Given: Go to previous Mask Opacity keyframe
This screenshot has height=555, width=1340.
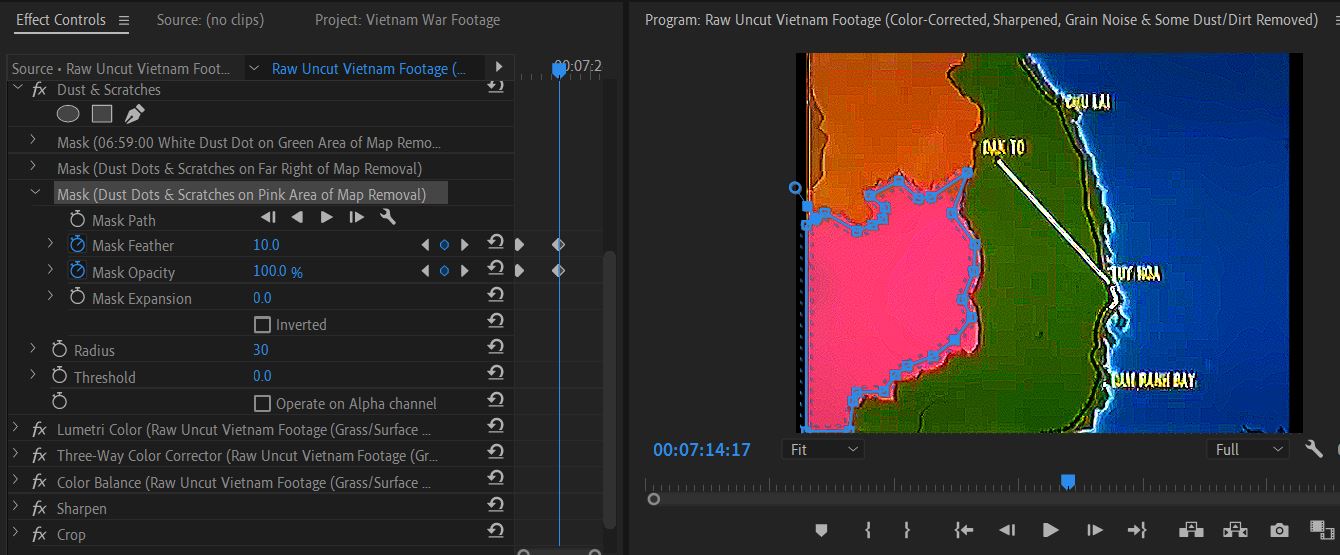Looking at the screenshot, I should pos(425,271).
